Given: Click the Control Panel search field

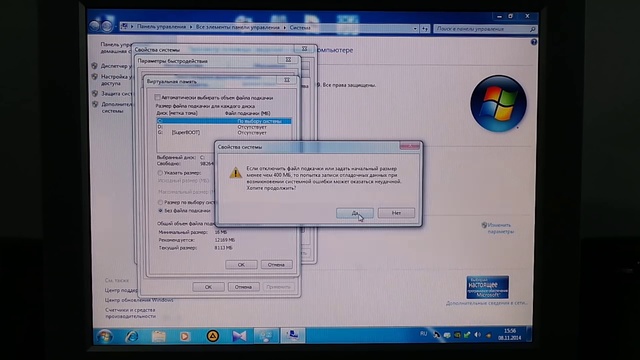Looking at the screenshot, I should (482, 29).
